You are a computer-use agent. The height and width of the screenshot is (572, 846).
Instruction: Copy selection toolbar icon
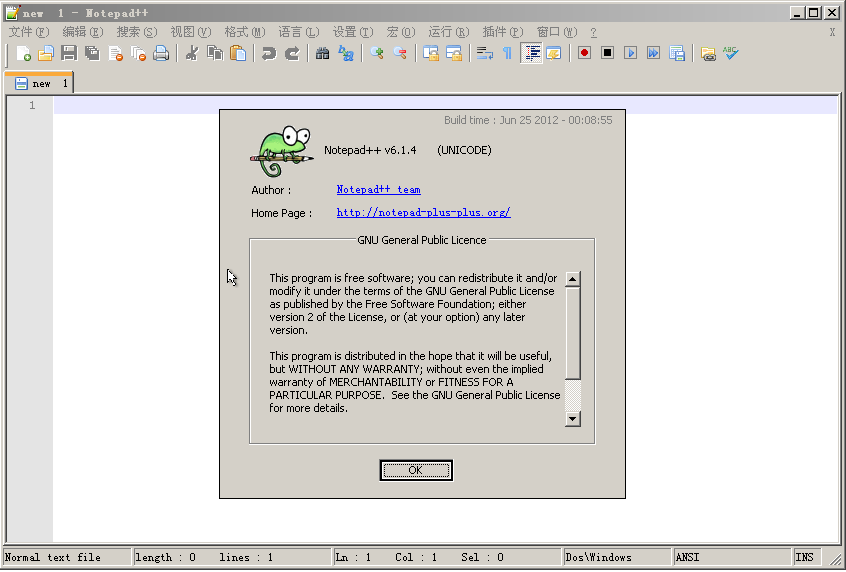pyautogui.click(x=215, y=53)
